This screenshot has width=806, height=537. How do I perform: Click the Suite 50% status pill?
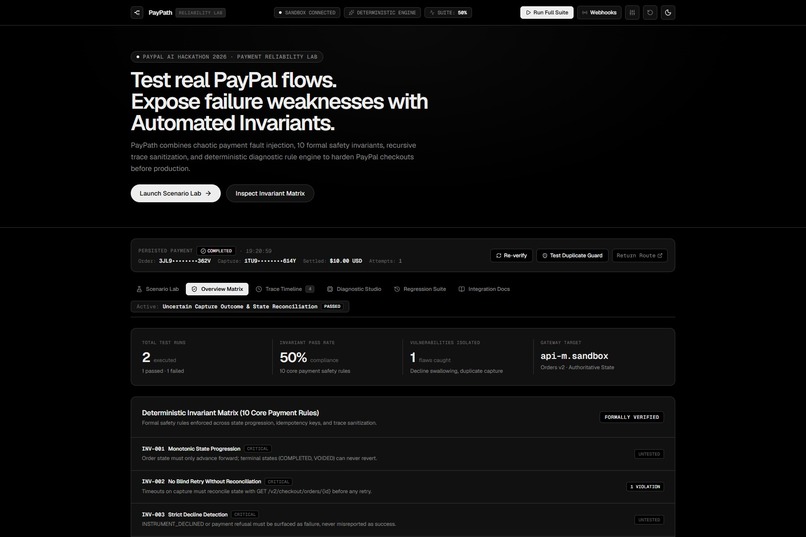(448, 12)
